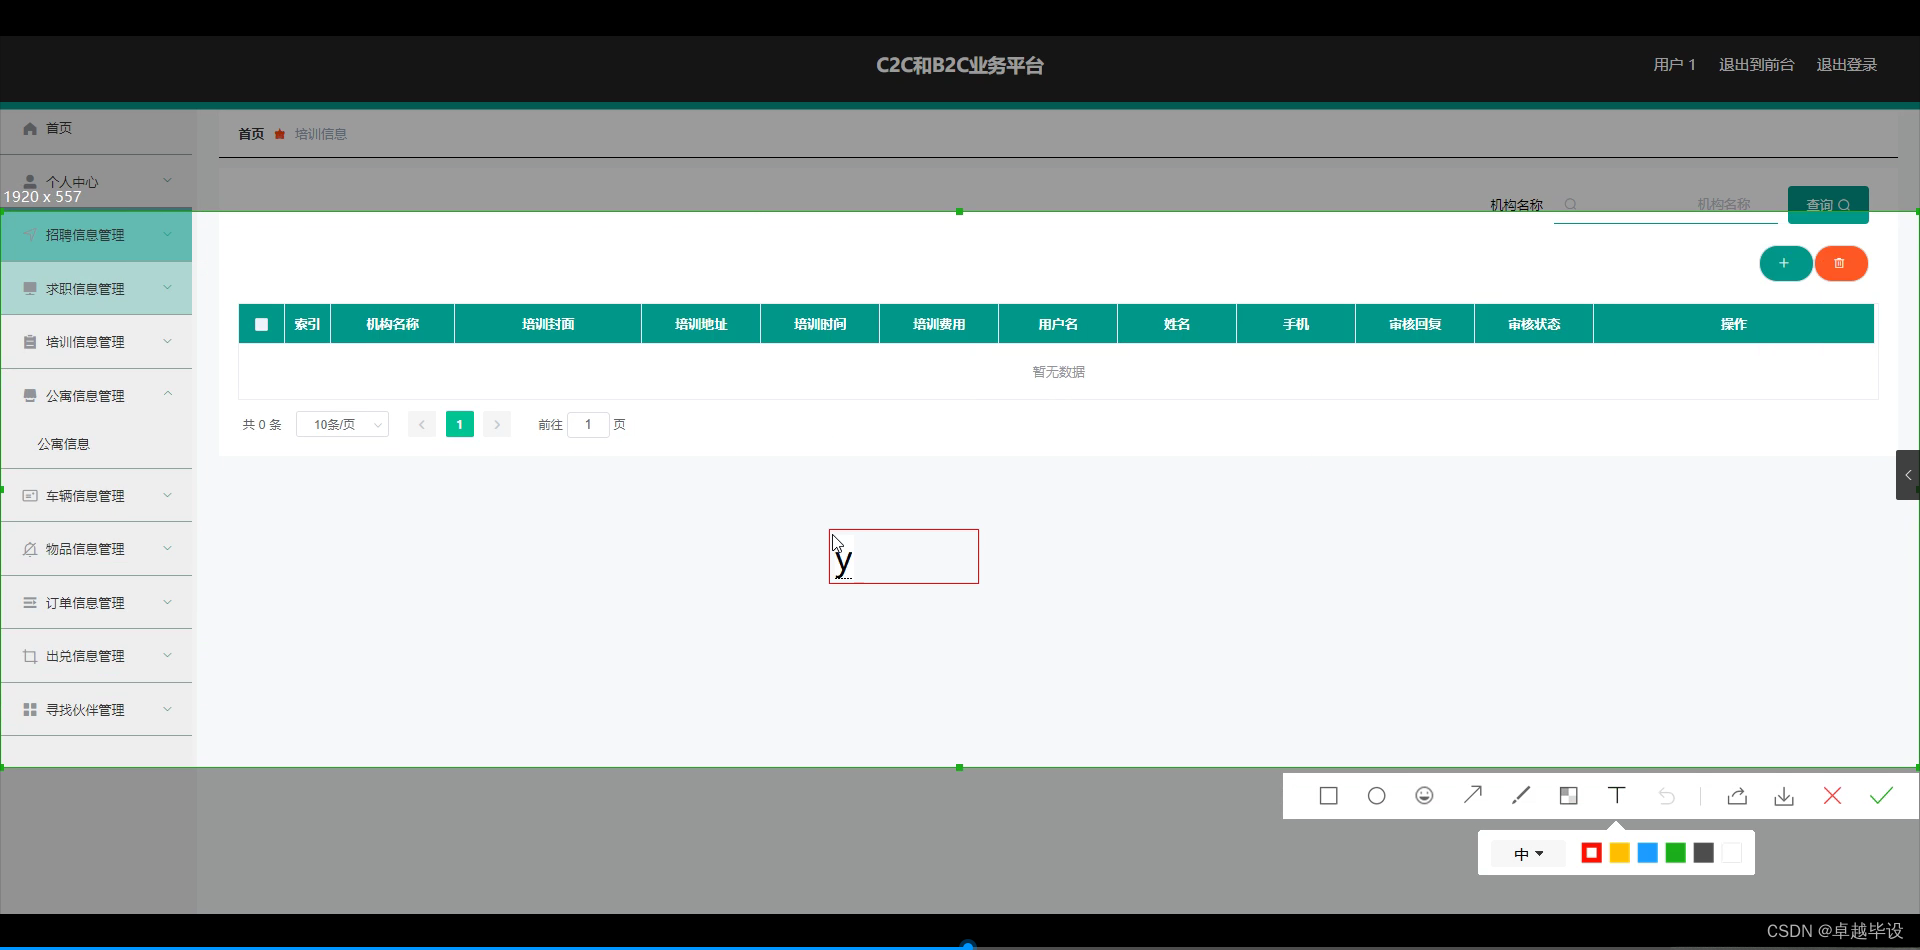Click the green add record button
Screen dimensions: 1920x950
(1786, 263)
